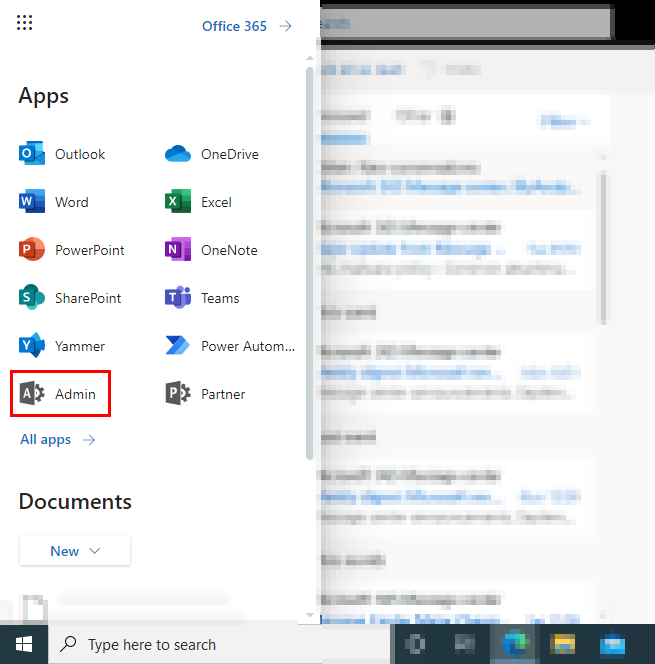Launch the Power Automate app
The height and width of the screenshot is (664, 655).
click(x=230, y=346)
